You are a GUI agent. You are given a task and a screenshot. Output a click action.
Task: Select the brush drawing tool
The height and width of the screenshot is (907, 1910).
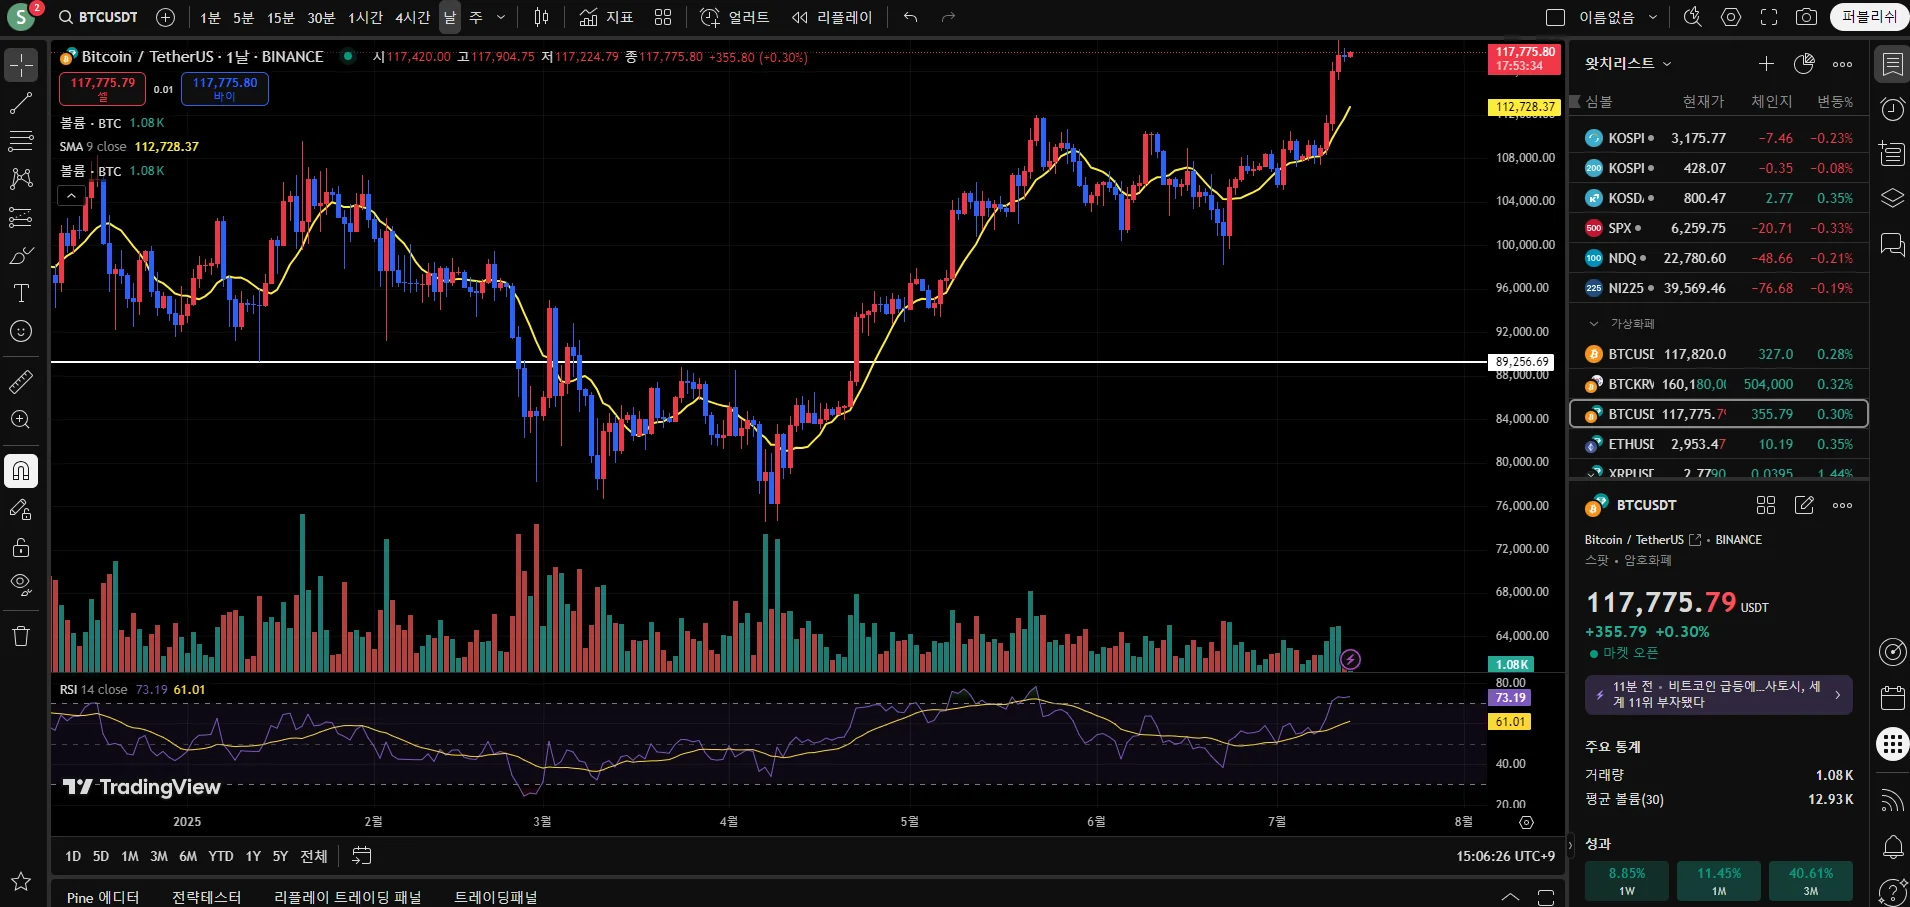(21, 255)
